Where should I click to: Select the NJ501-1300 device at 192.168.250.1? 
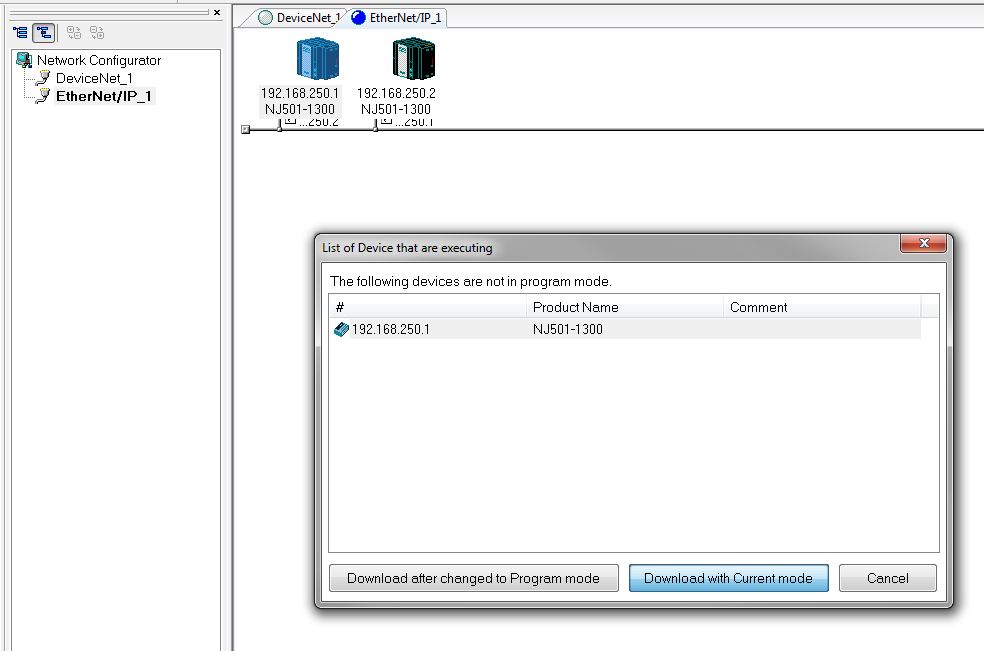coord(317,58)
